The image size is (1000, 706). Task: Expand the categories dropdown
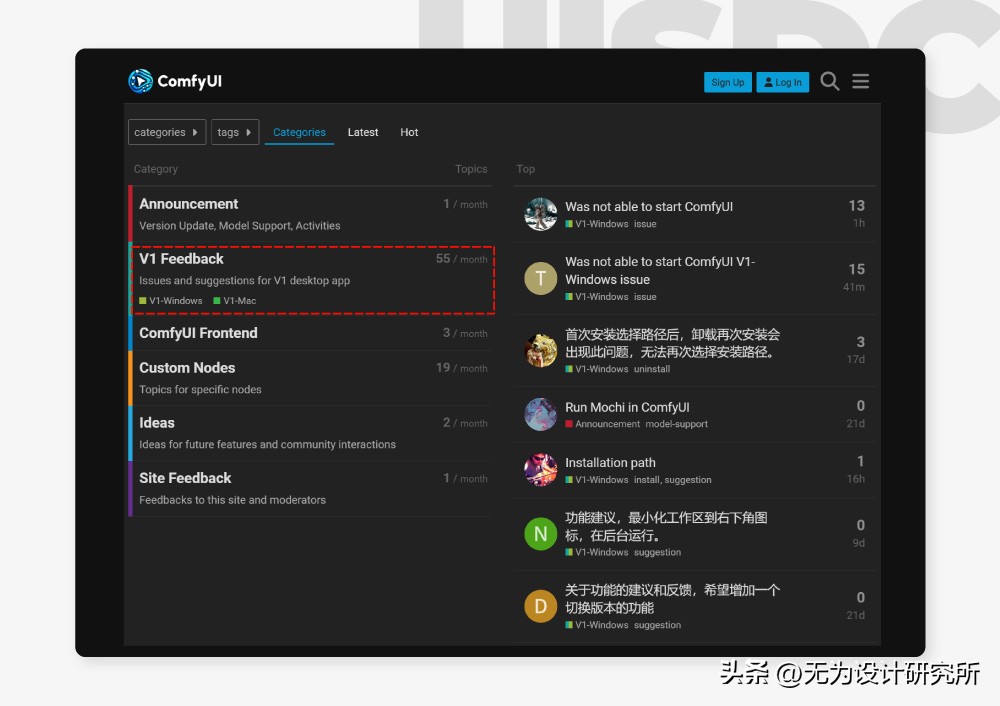point(167,132)
